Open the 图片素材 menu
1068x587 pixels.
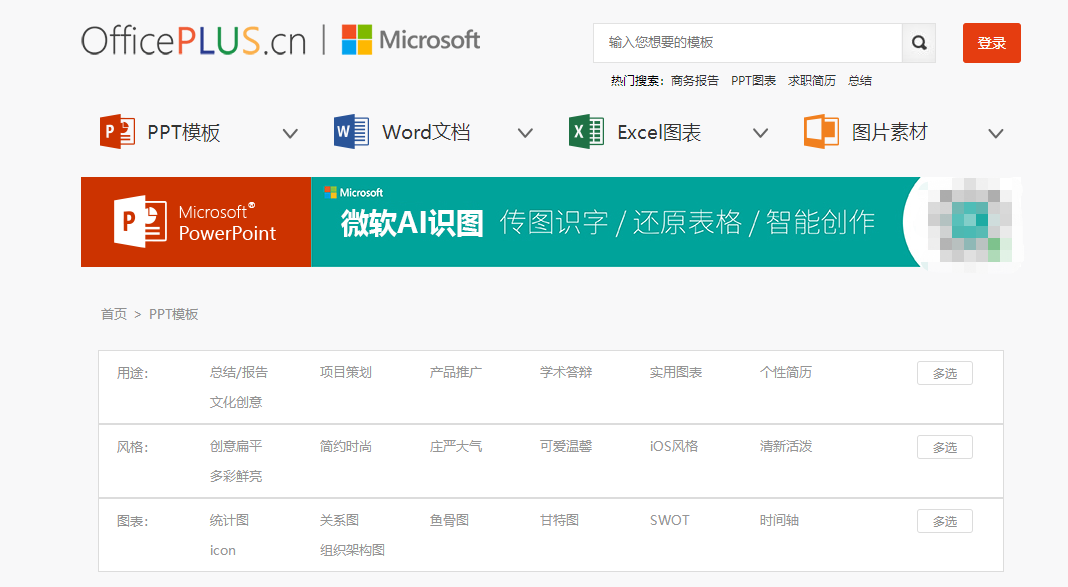890,132
